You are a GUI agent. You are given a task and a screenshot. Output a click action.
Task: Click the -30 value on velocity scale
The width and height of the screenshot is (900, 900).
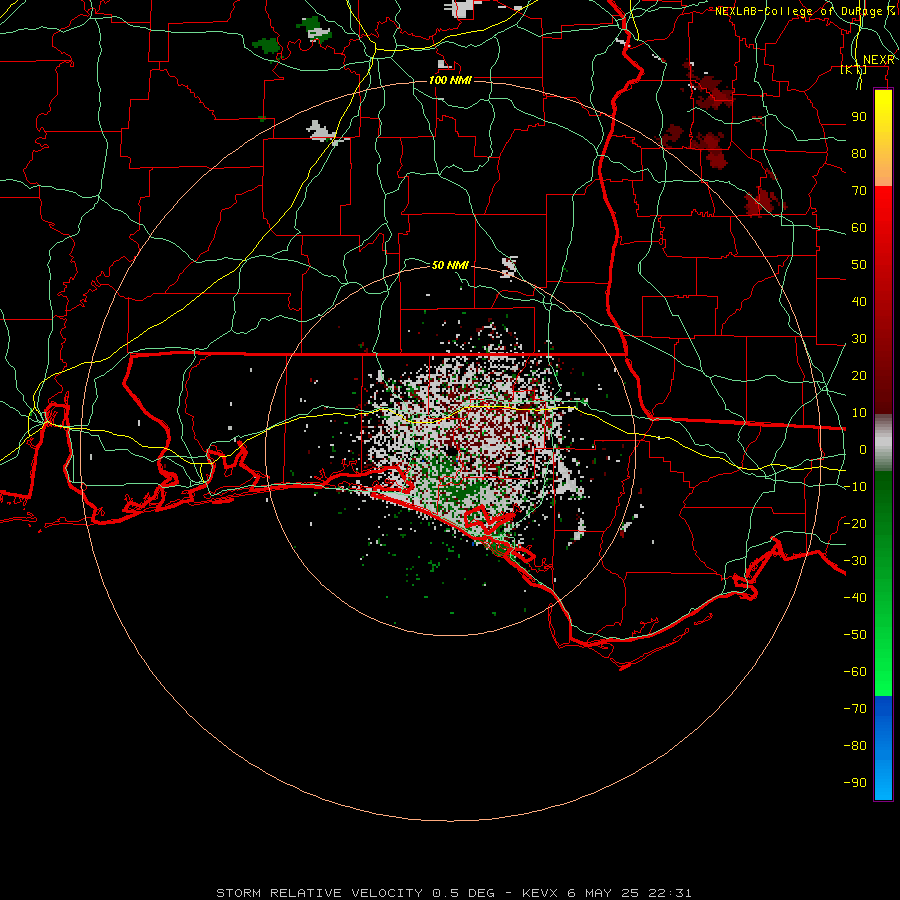855,561
